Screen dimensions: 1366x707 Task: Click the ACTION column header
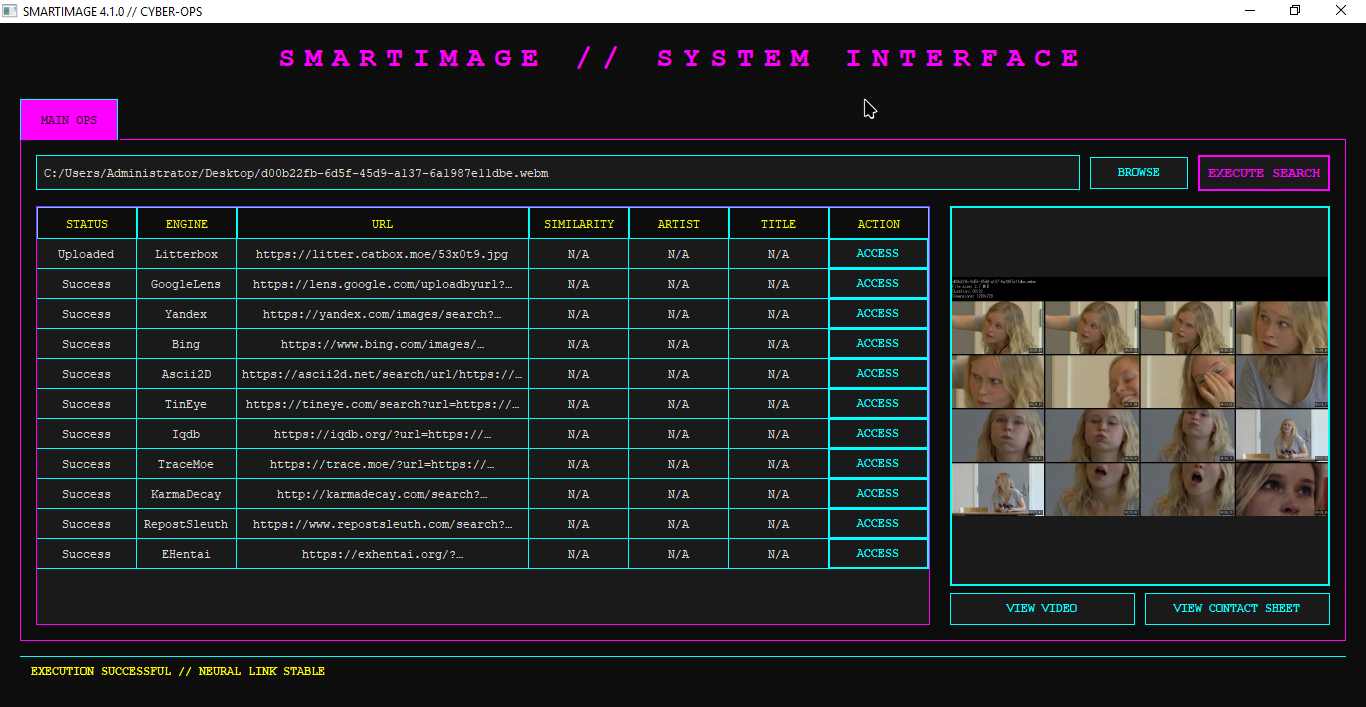(x=879, y=224)
